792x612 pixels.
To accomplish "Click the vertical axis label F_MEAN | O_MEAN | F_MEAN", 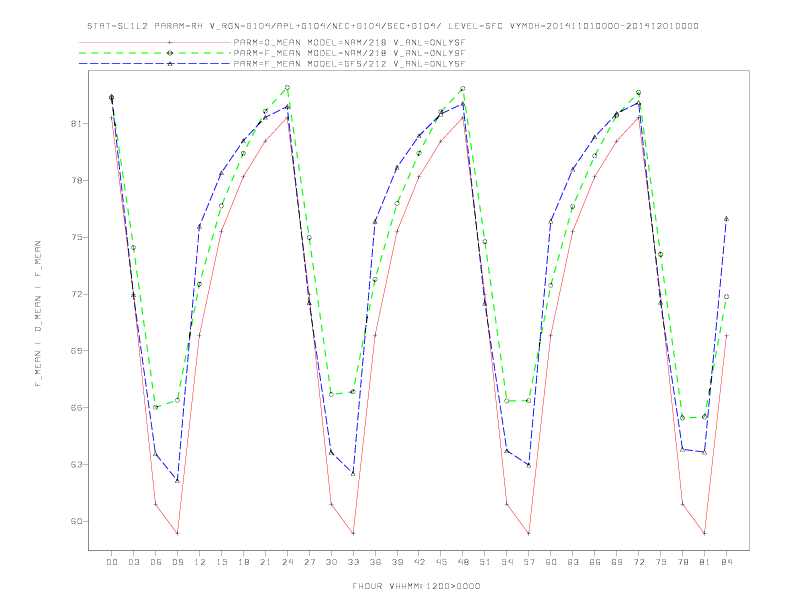I will pyautogui.click(x=38, y=314).
